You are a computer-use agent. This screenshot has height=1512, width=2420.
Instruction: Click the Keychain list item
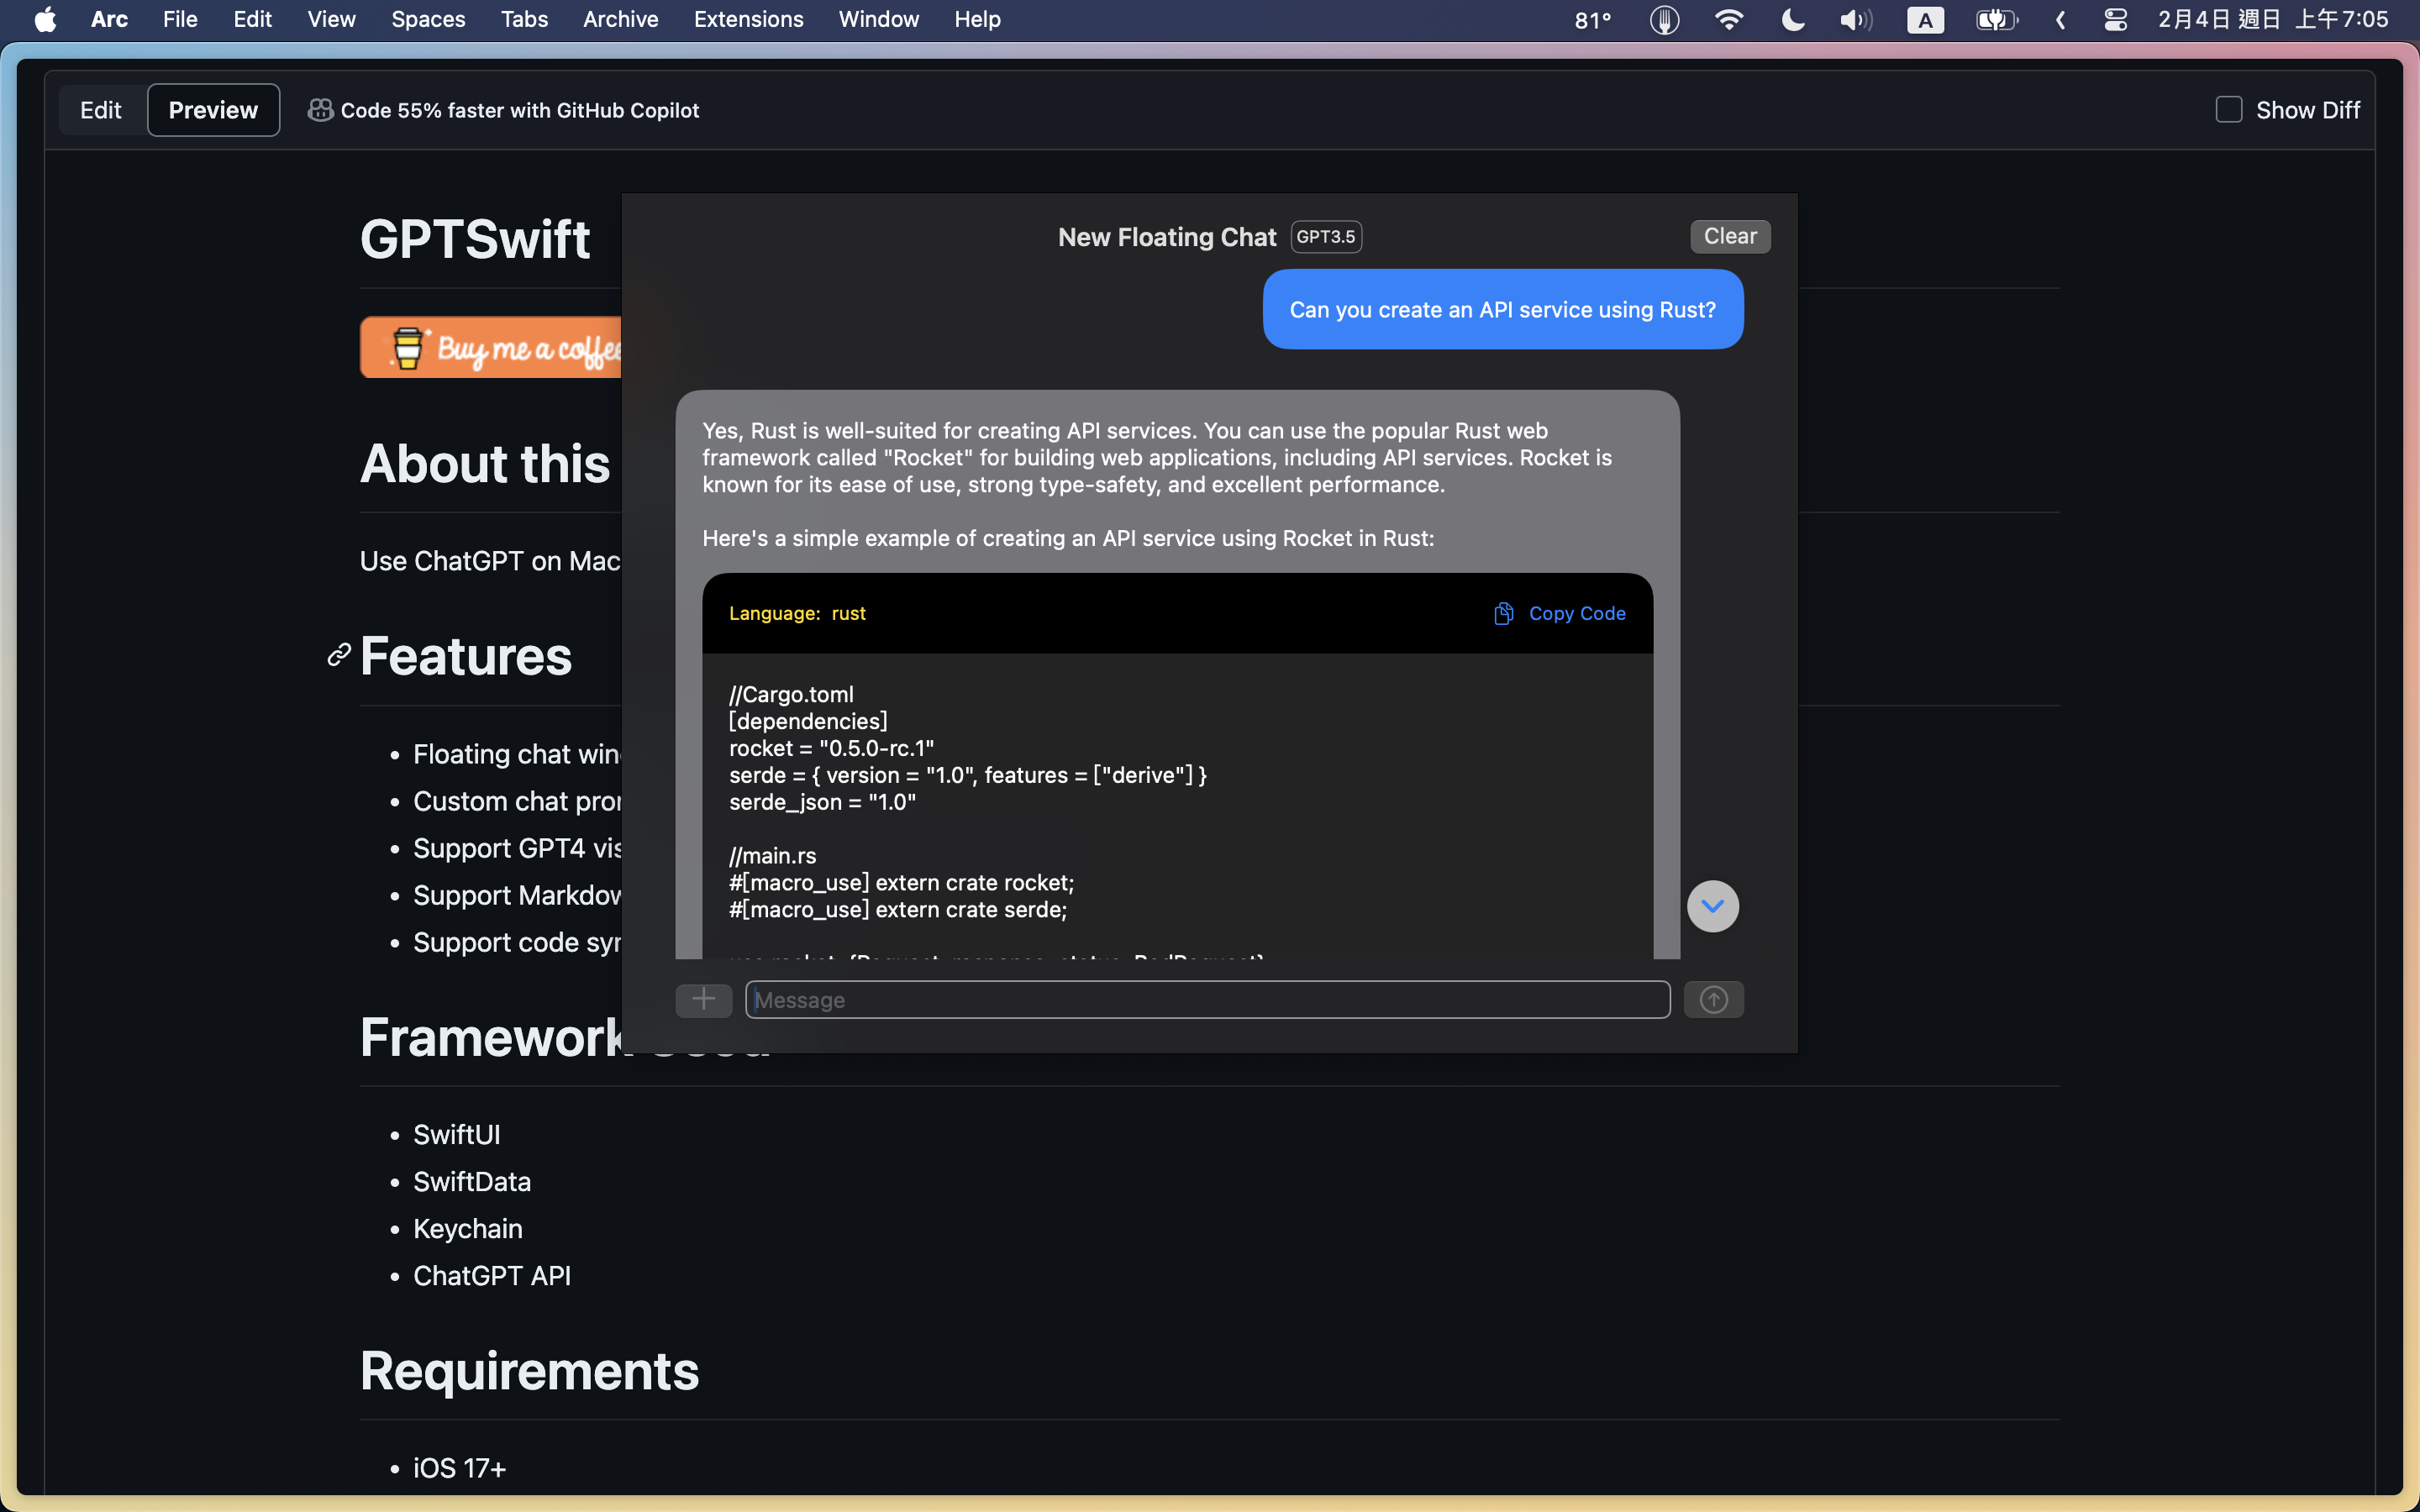468,1228
